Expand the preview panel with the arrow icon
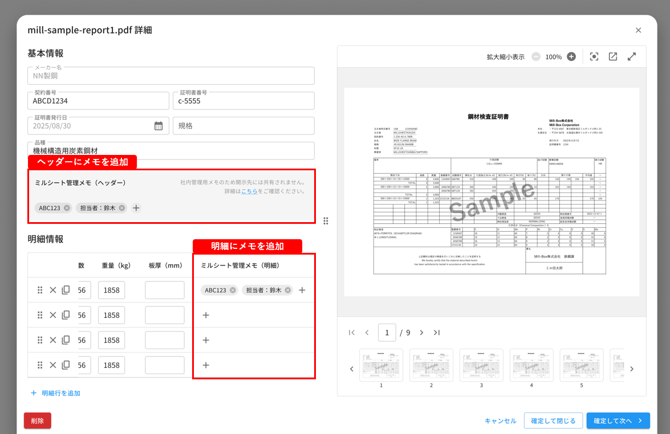The height and width of the screenshot is (434, 670). click(x=632, y=56)
